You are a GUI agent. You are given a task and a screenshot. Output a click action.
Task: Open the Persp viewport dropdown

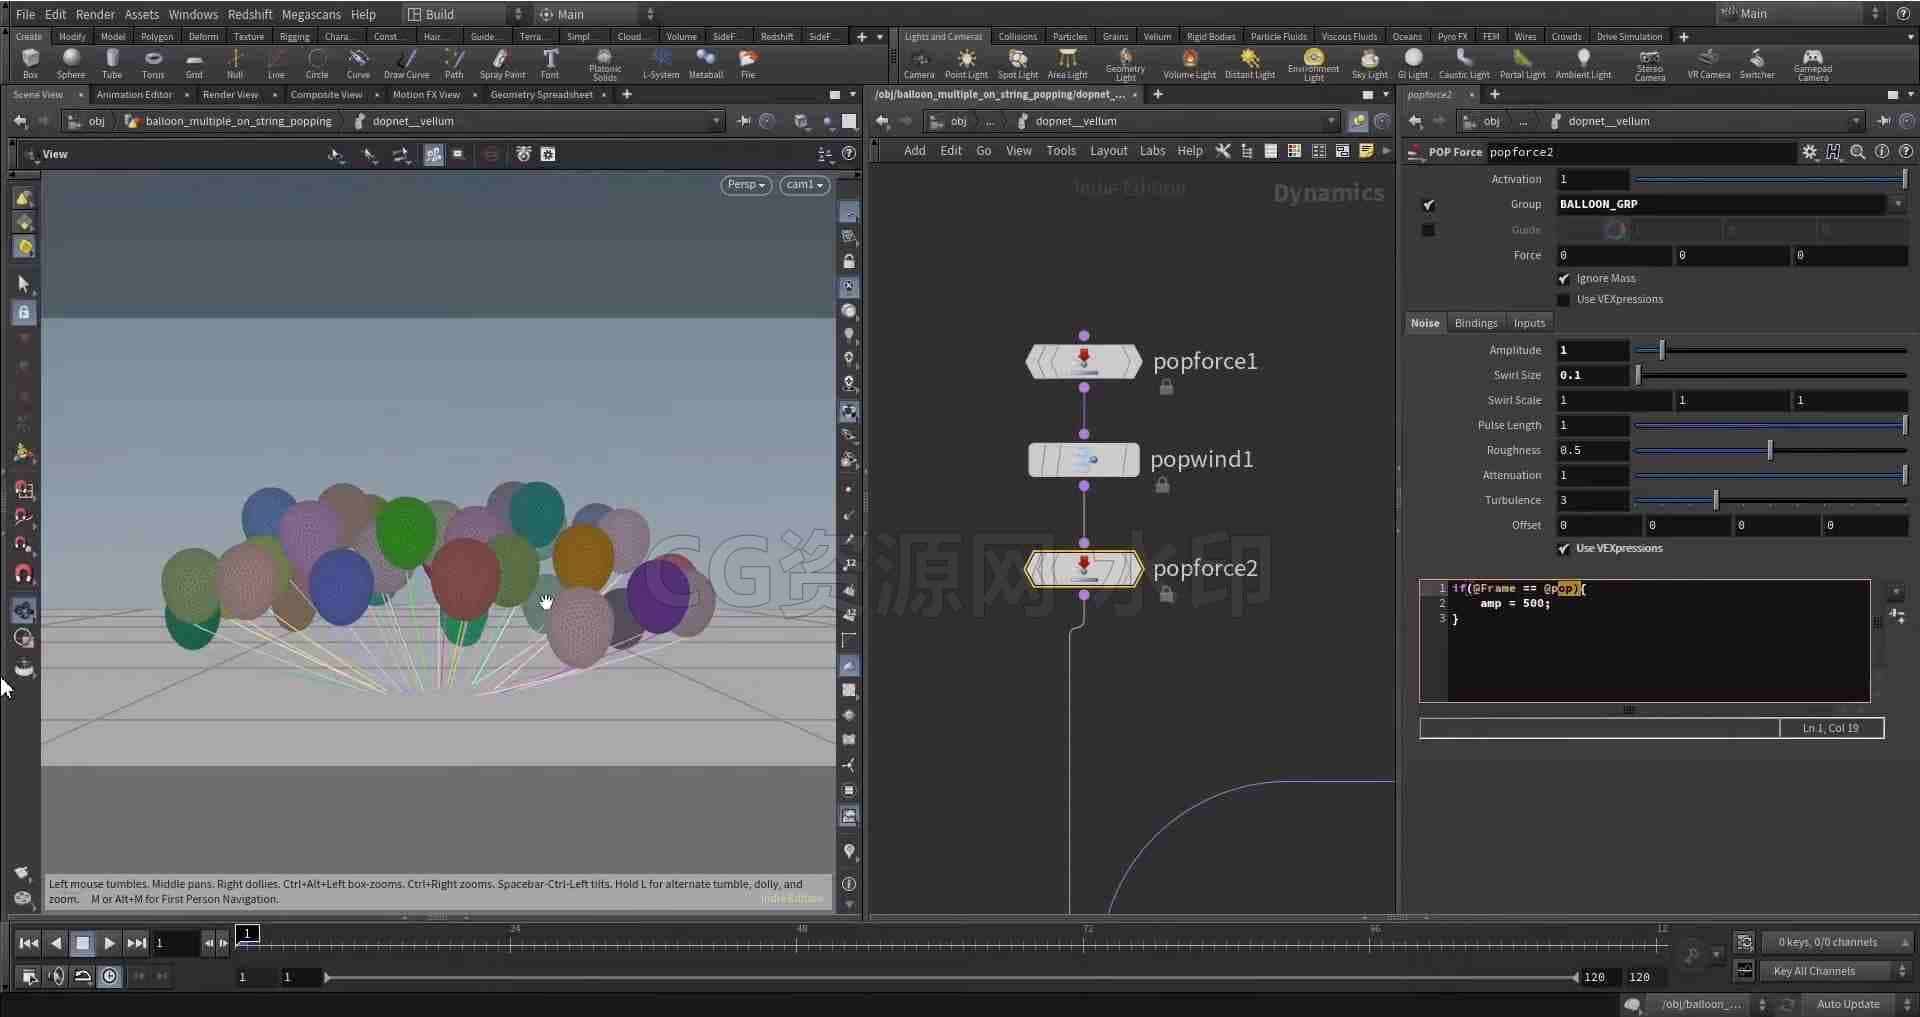coord(746,185)
